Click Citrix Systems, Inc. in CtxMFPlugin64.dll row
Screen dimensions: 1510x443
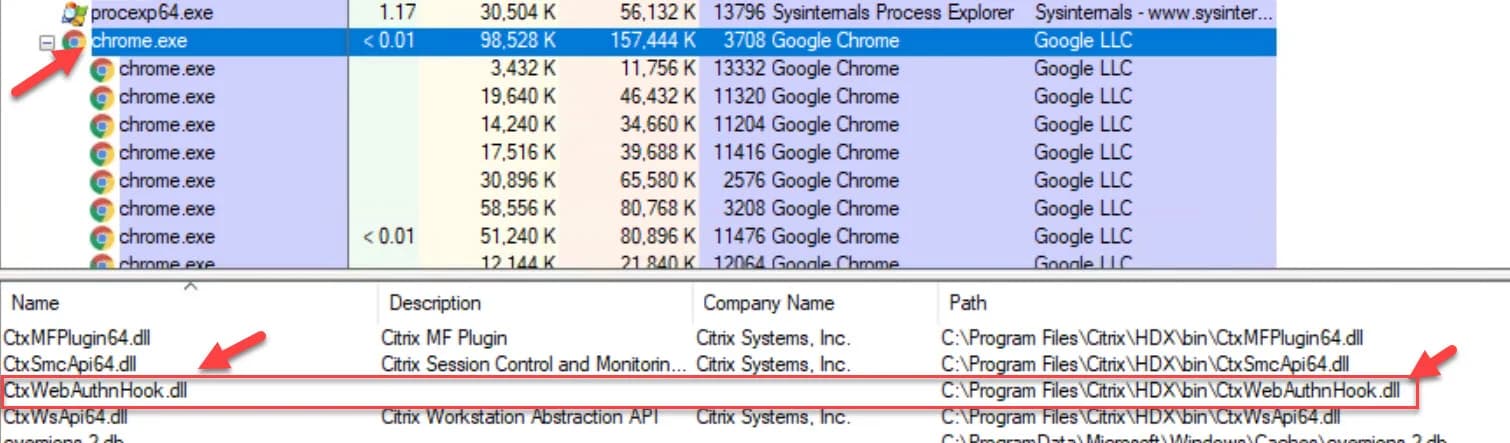tap(773, 338)
